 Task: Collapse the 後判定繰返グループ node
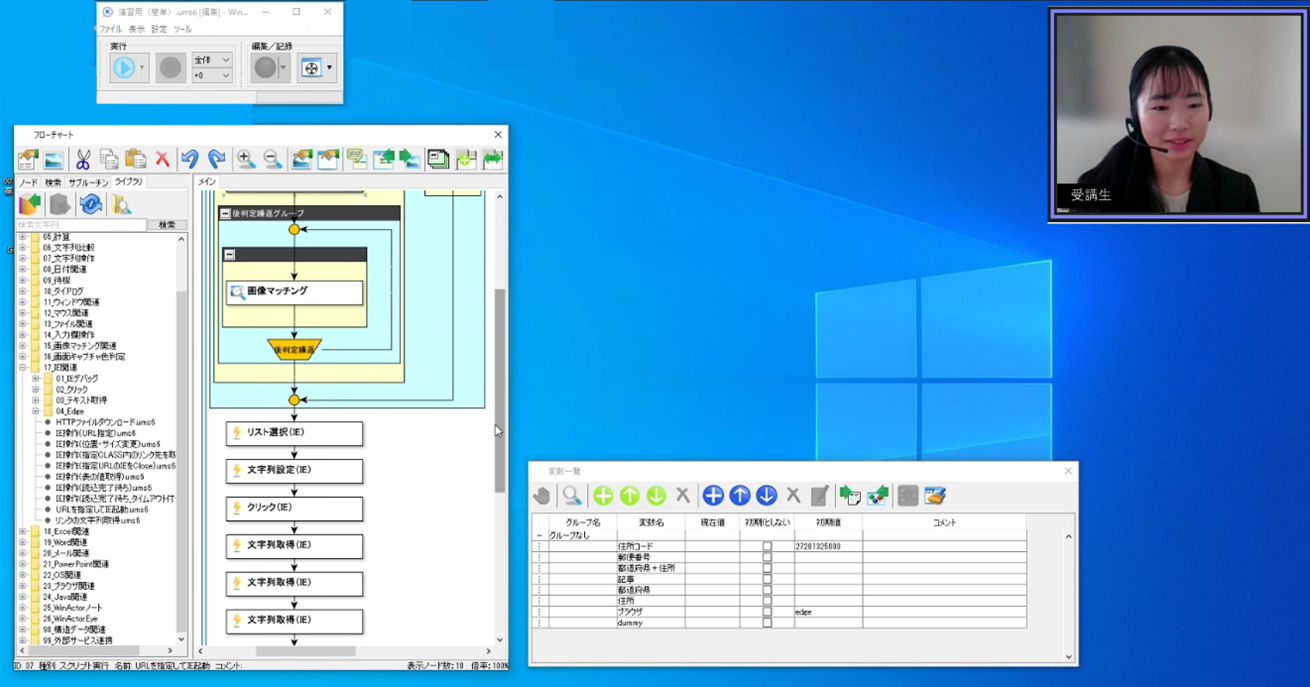225,213
